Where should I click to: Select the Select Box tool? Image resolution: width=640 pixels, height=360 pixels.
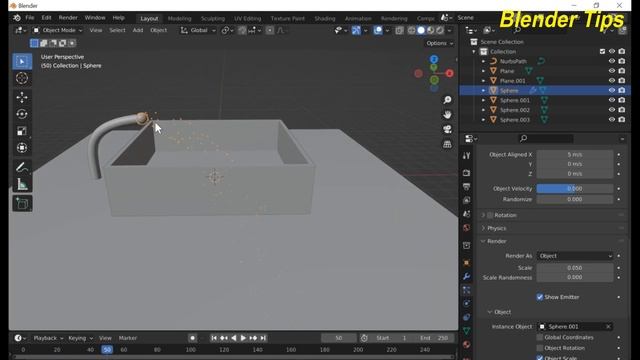tap(22, 62)
